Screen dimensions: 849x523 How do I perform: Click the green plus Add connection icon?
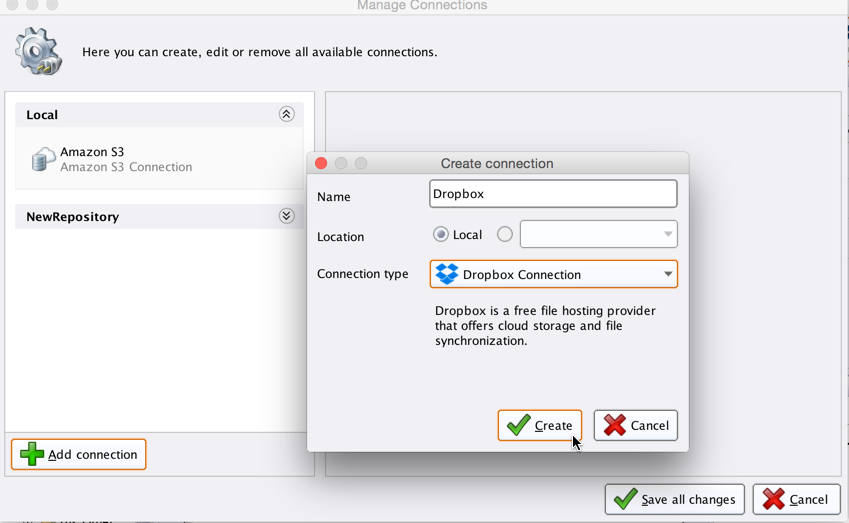point(32,454)
